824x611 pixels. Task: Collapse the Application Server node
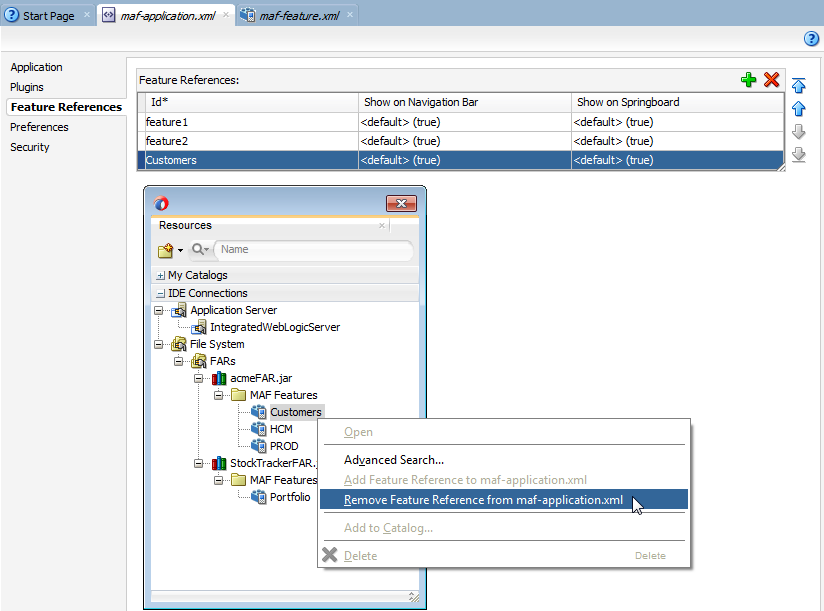[158, 310]
